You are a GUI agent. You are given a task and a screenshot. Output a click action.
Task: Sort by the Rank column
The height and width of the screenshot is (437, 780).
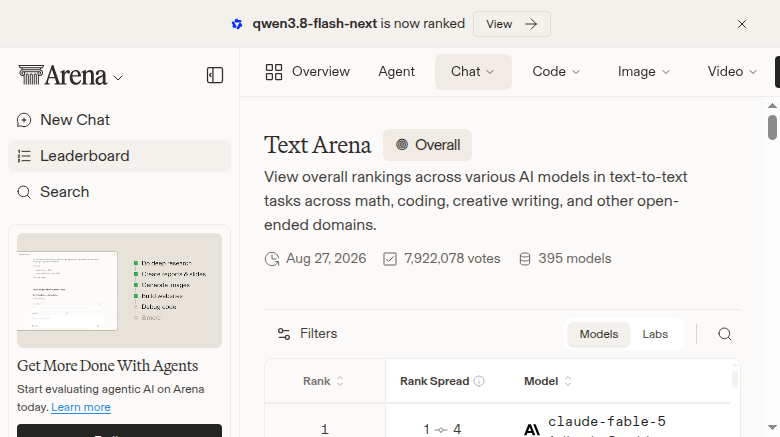point(323,381)
